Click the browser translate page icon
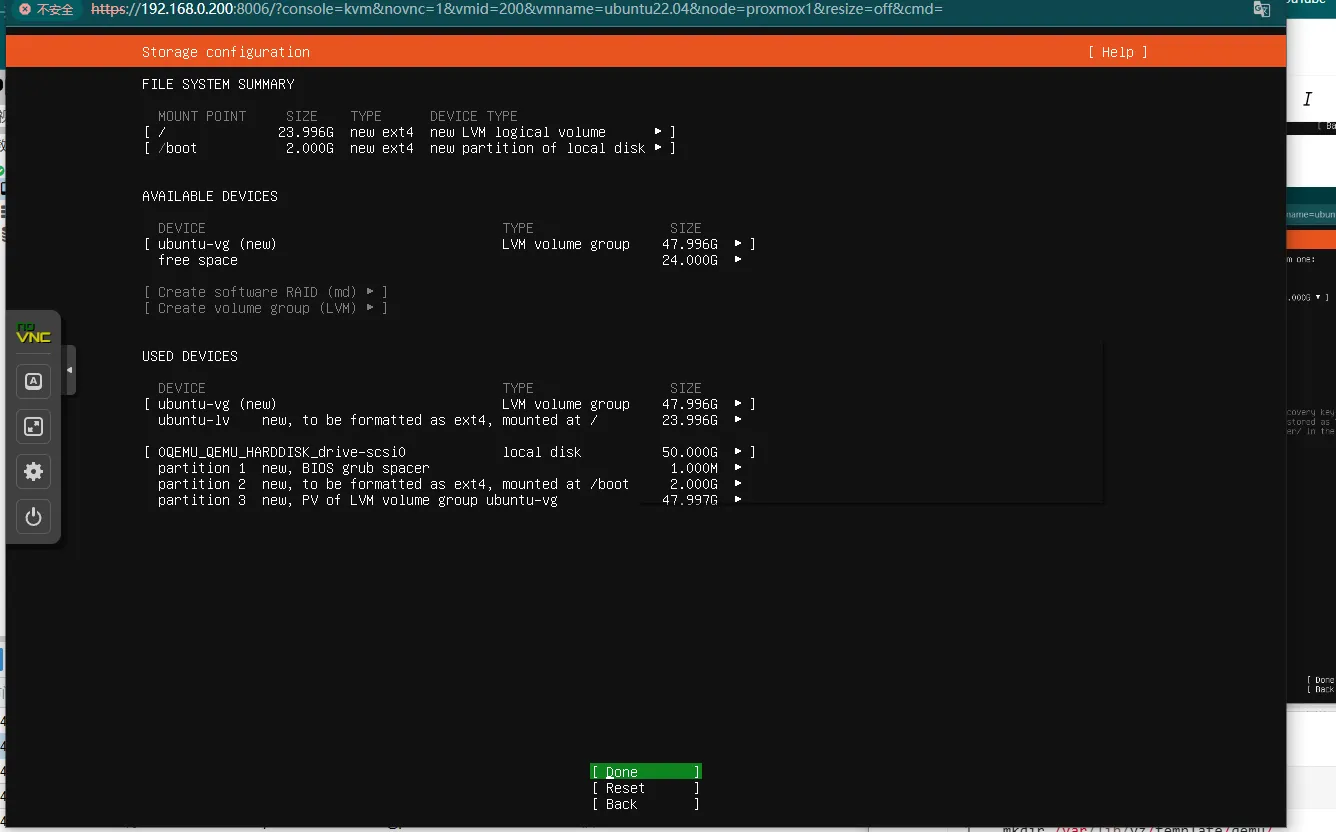 tap(1262, 9)
